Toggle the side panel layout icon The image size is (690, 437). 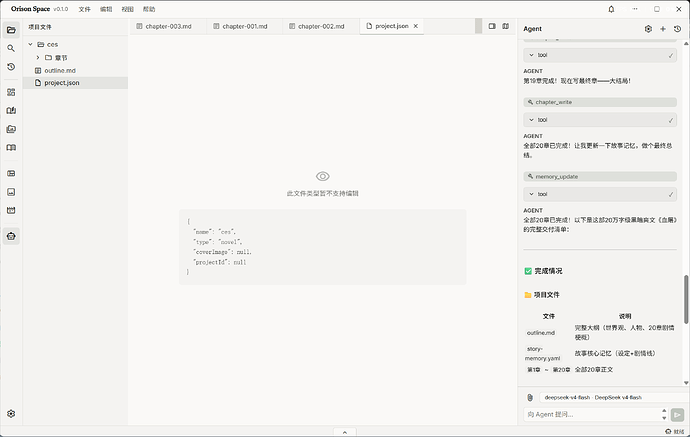point(492,26)
